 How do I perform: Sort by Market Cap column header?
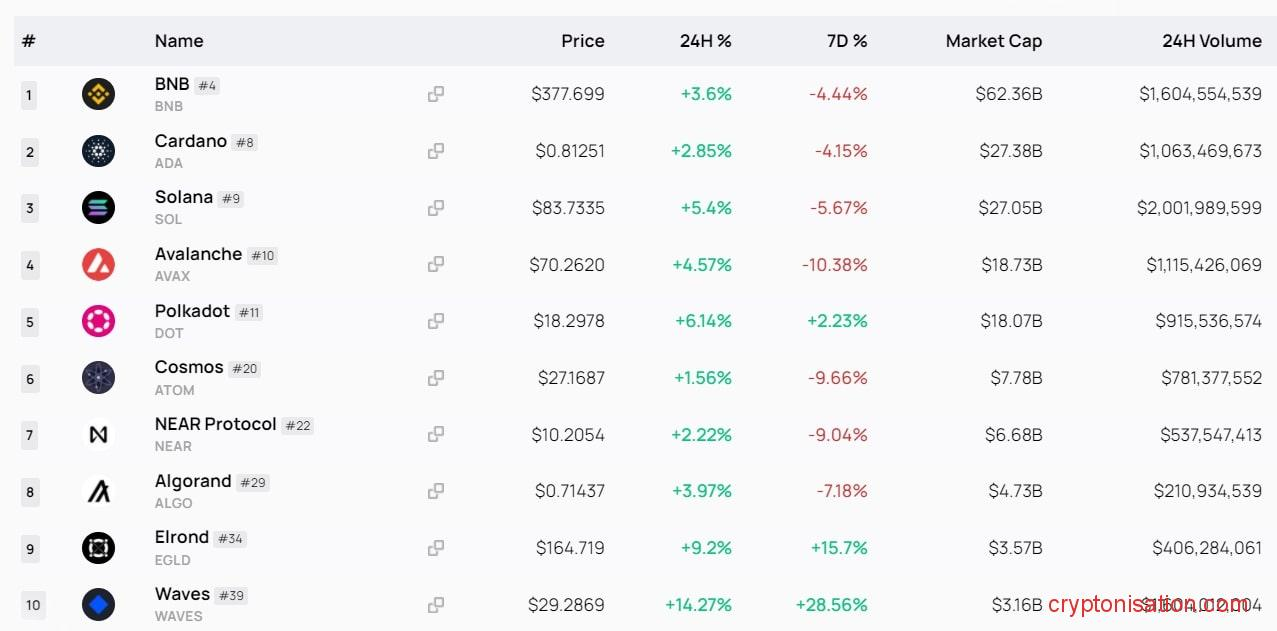click(993, 41)
